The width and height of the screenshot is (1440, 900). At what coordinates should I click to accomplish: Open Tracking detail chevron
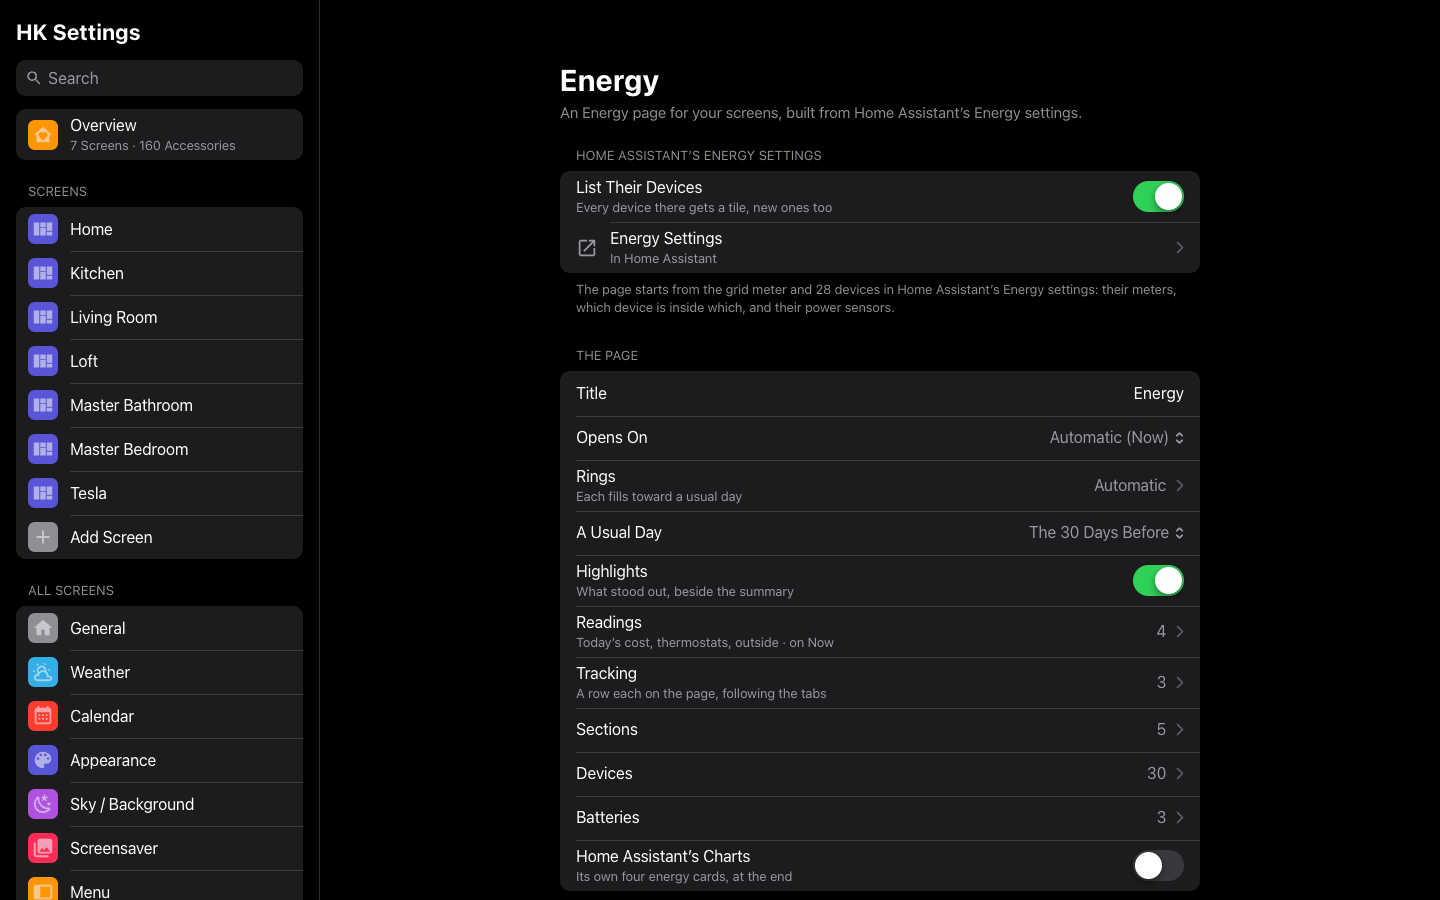(1180, 683)
